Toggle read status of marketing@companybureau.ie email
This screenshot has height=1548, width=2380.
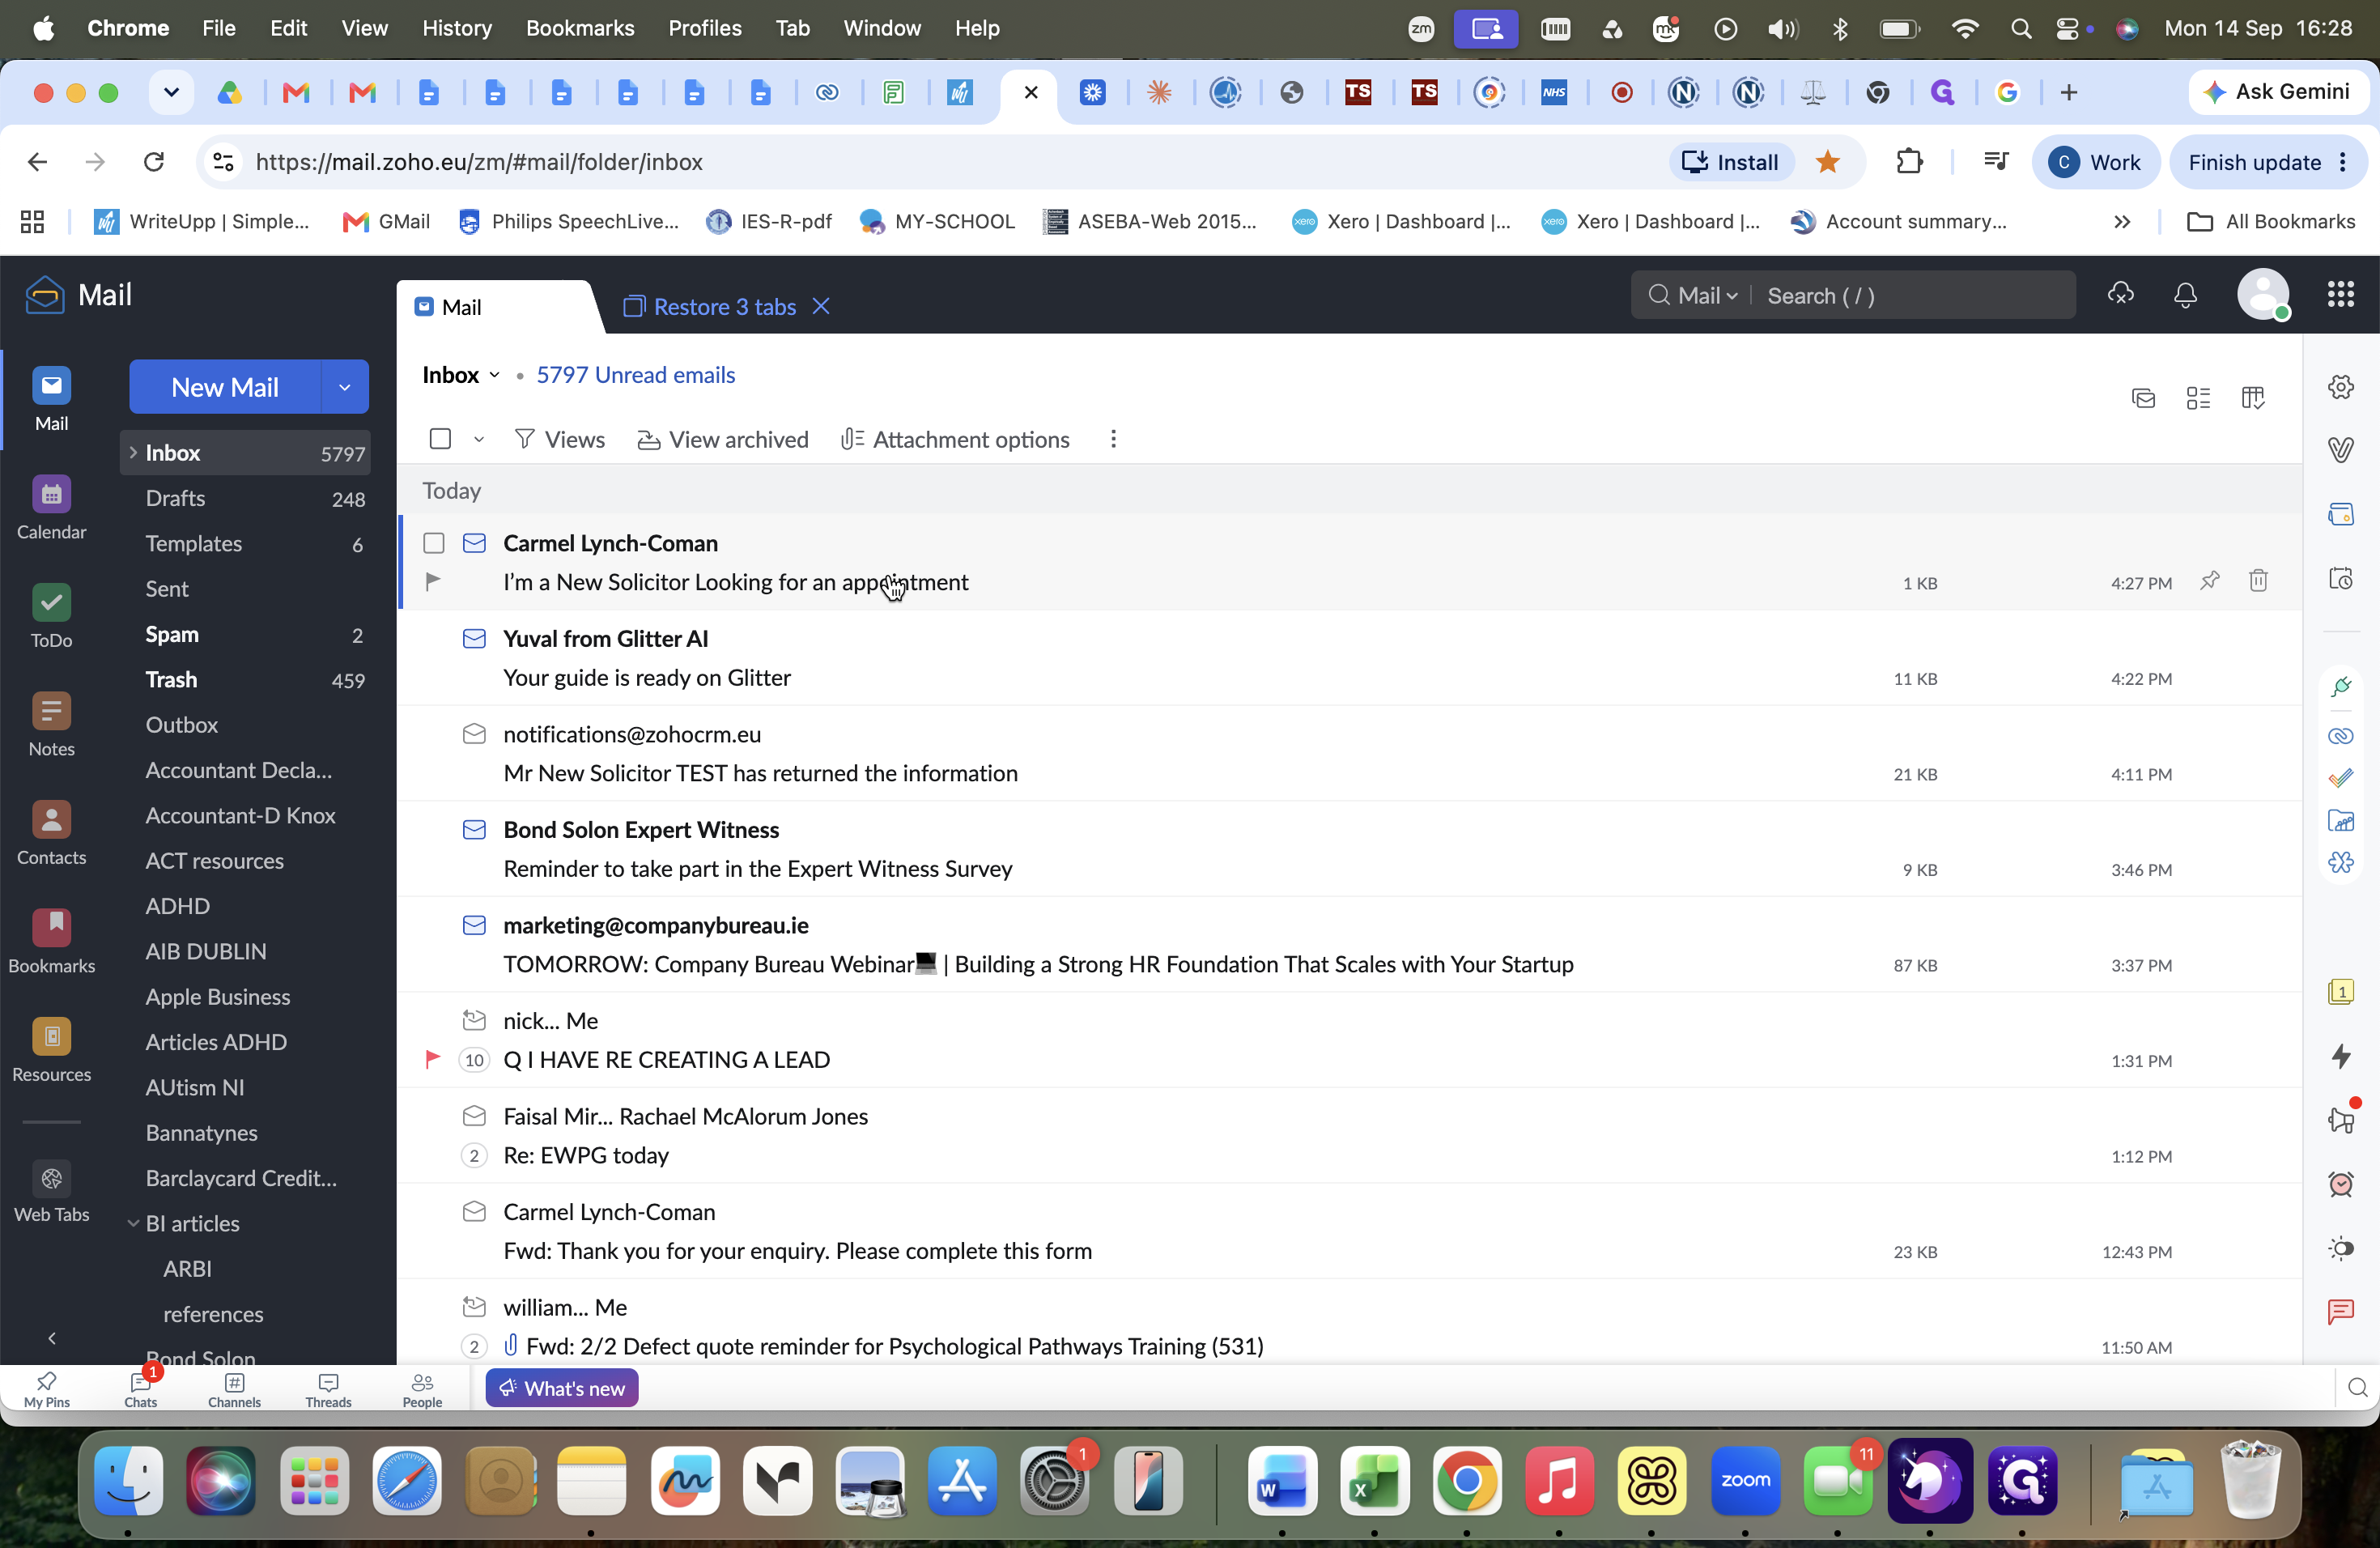click(474, 925)
